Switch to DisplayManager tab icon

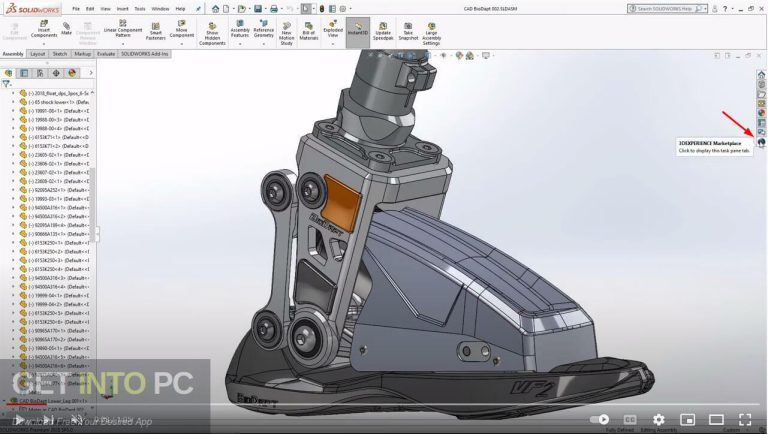pyautogui.click(x=72, y=73)
